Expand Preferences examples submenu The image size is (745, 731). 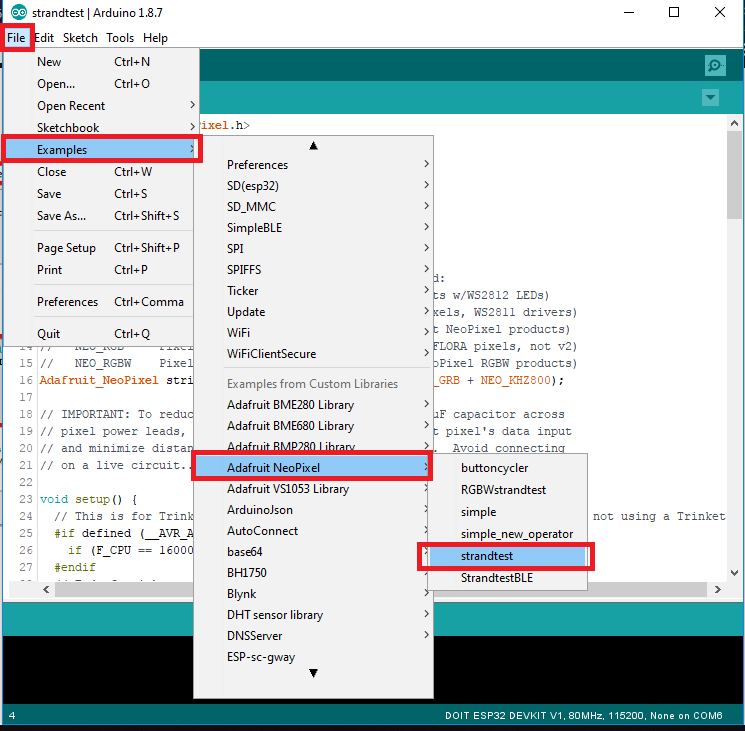[x=313, y=164]
